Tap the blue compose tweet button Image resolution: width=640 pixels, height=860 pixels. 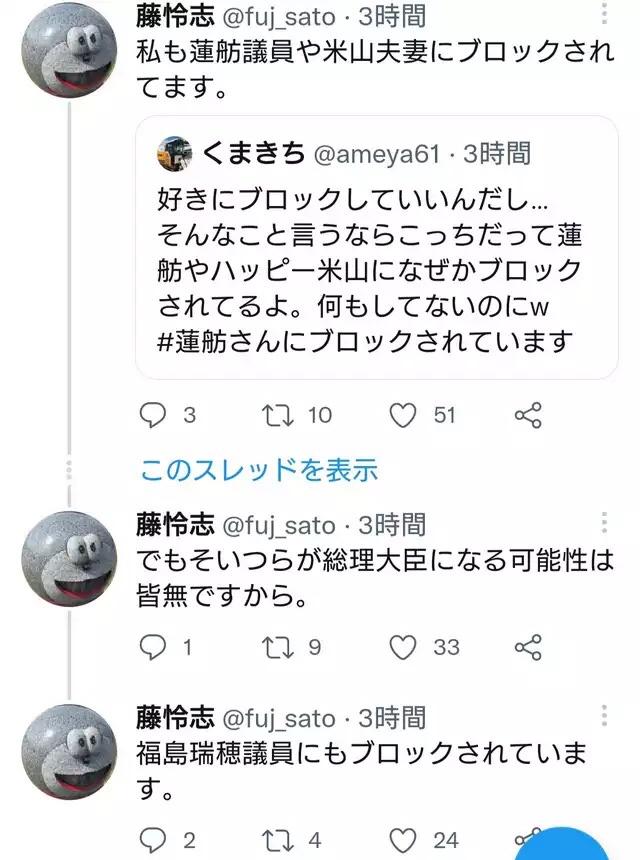point(566,843)
